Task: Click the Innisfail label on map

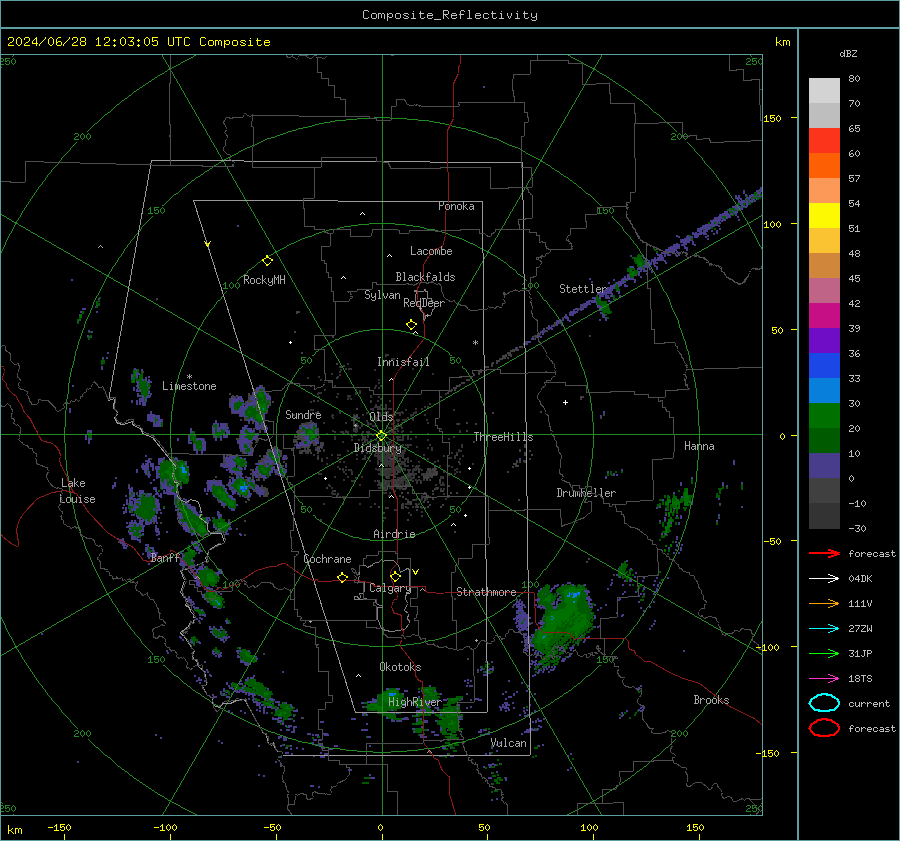Action: pos(403,362)
